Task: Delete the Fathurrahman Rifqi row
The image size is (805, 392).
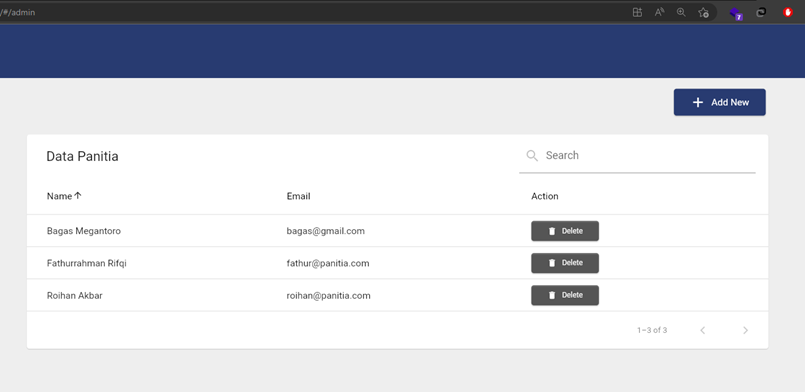Action: pyautogui.click(x=565, y=263)
